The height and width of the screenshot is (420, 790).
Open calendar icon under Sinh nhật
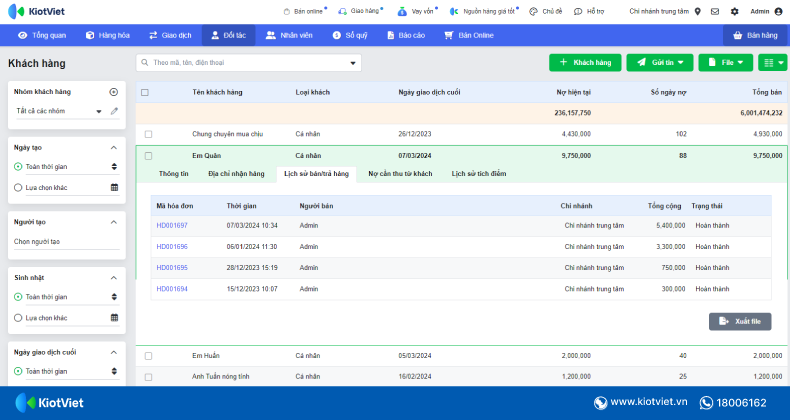(114, 318)
